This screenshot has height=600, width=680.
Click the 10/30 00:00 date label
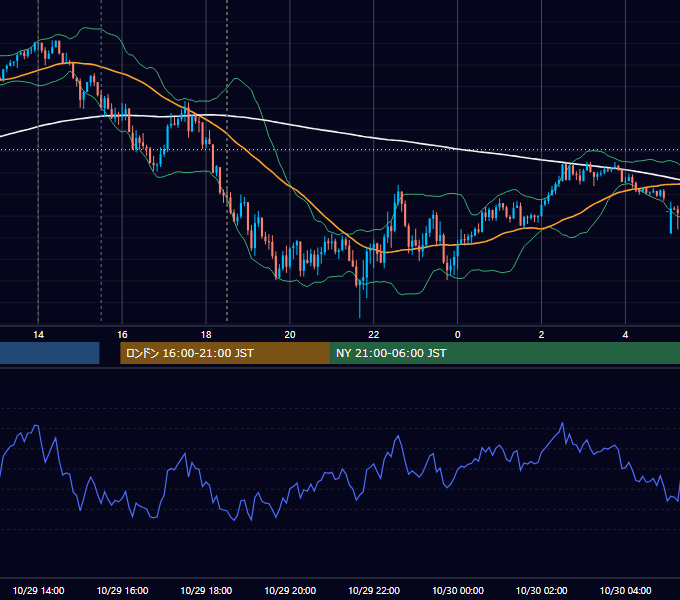458,590
